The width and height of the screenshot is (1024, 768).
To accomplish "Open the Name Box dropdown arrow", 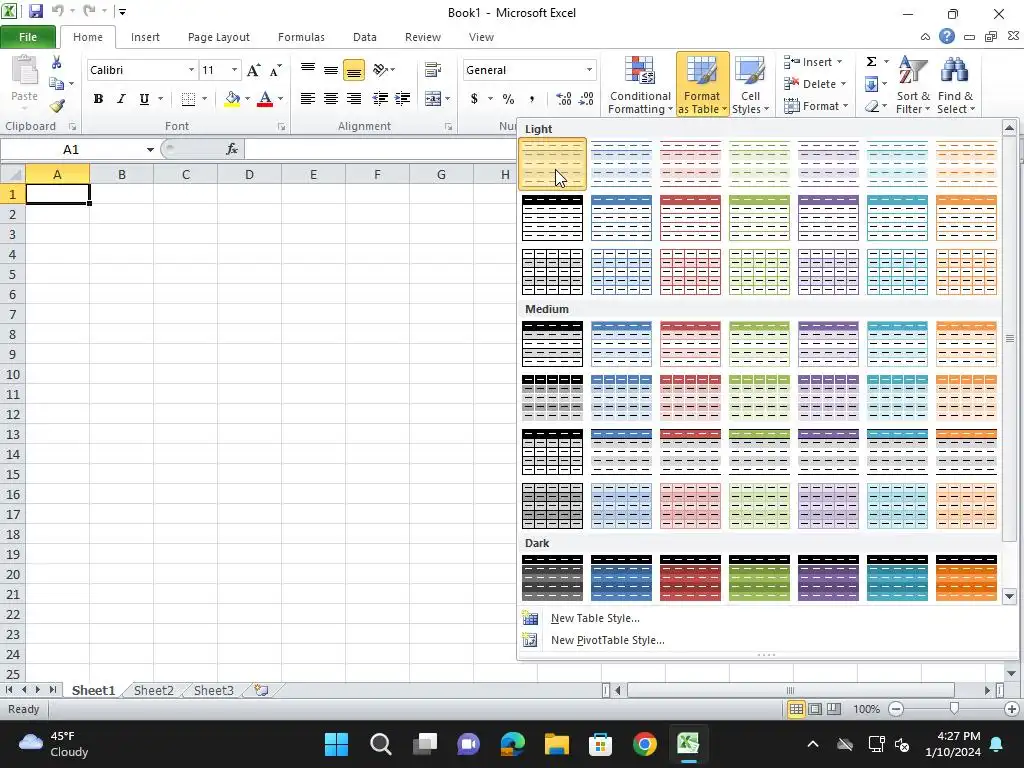I will [150, 150].
